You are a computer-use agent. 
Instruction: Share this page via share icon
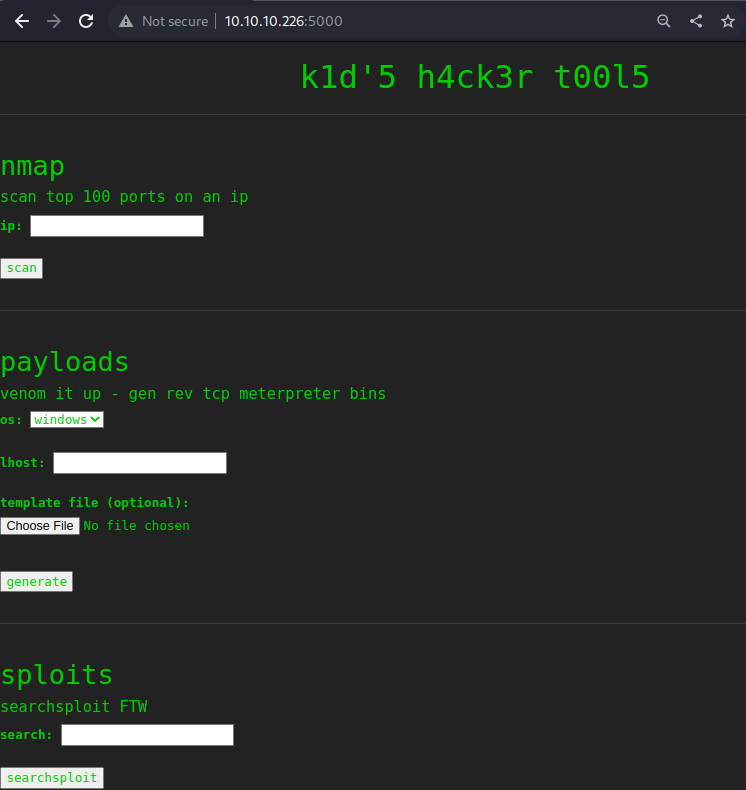(x=696, y=21)
